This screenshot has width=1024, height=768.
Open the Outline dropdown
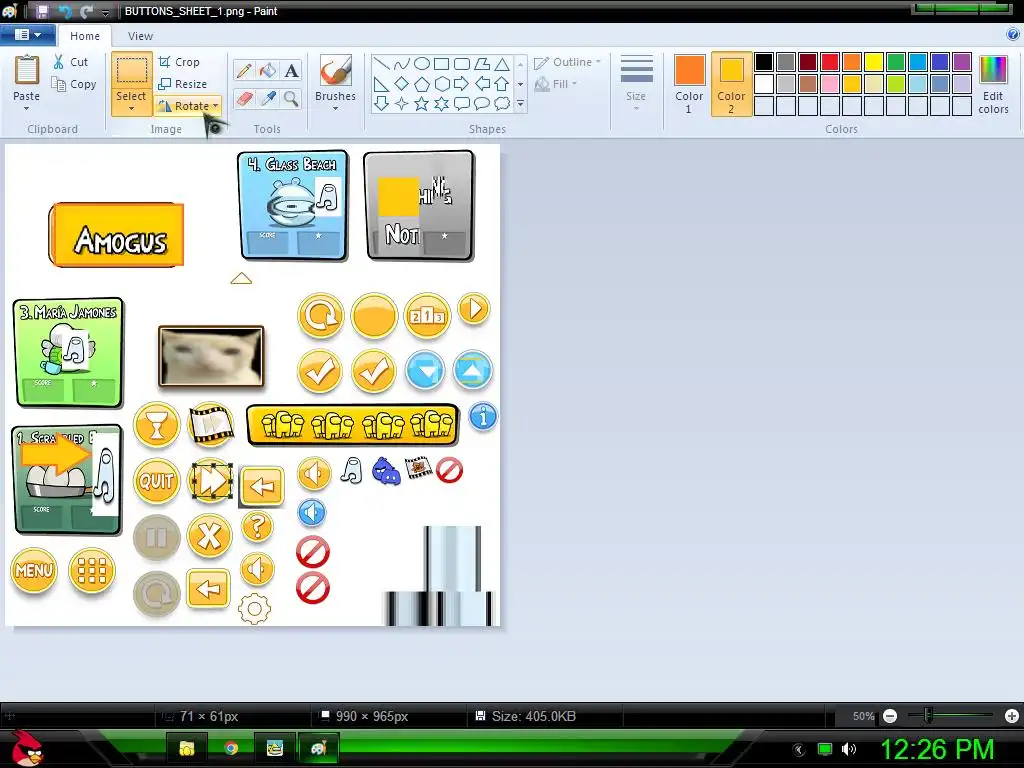[567, 62]
